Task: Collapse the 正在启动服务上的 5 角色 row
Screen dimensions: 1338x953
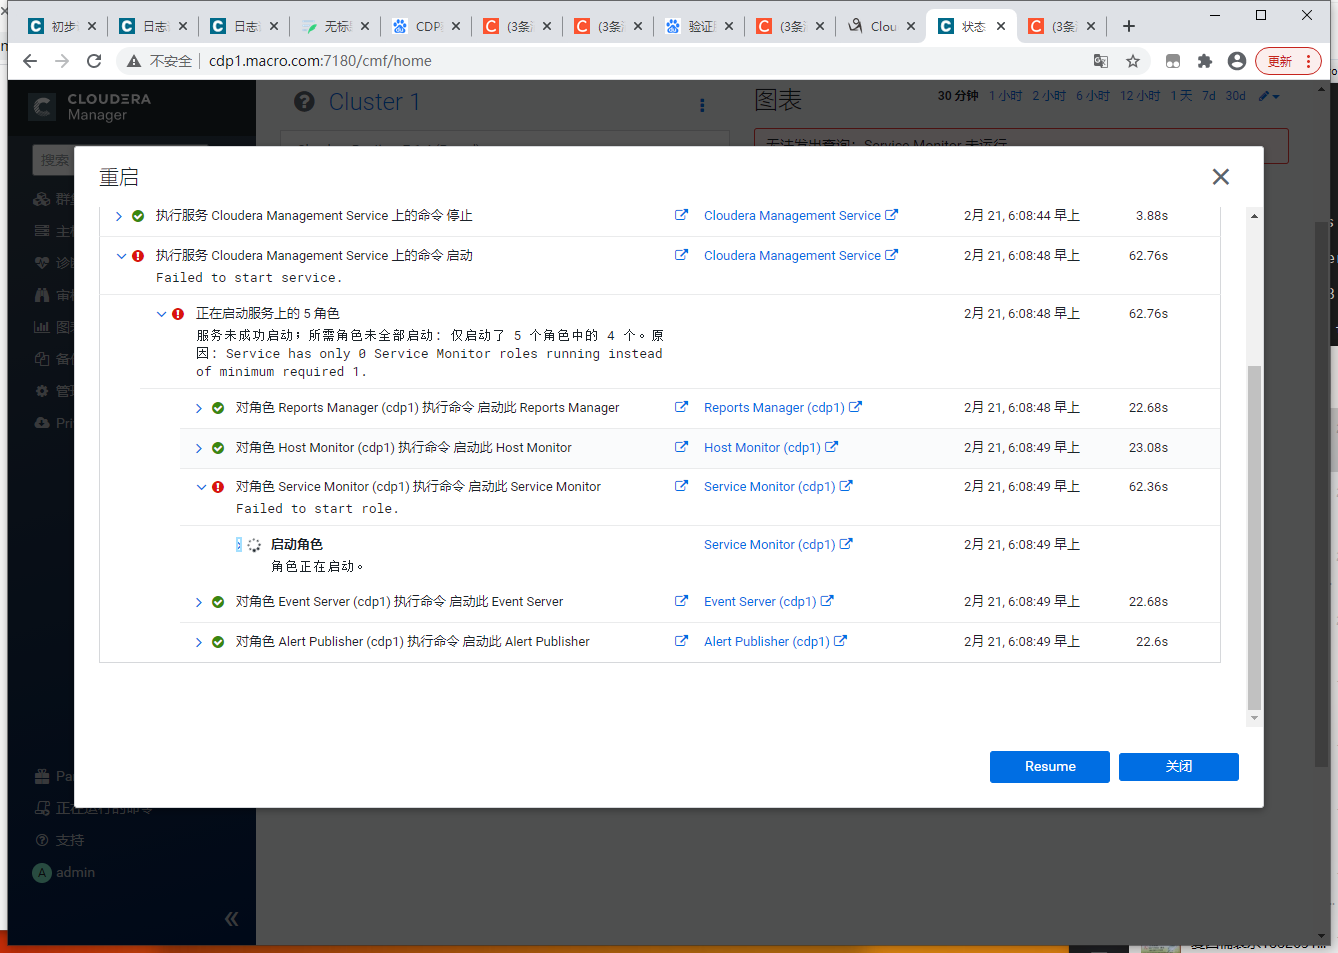Action: [x=161, y=314]
